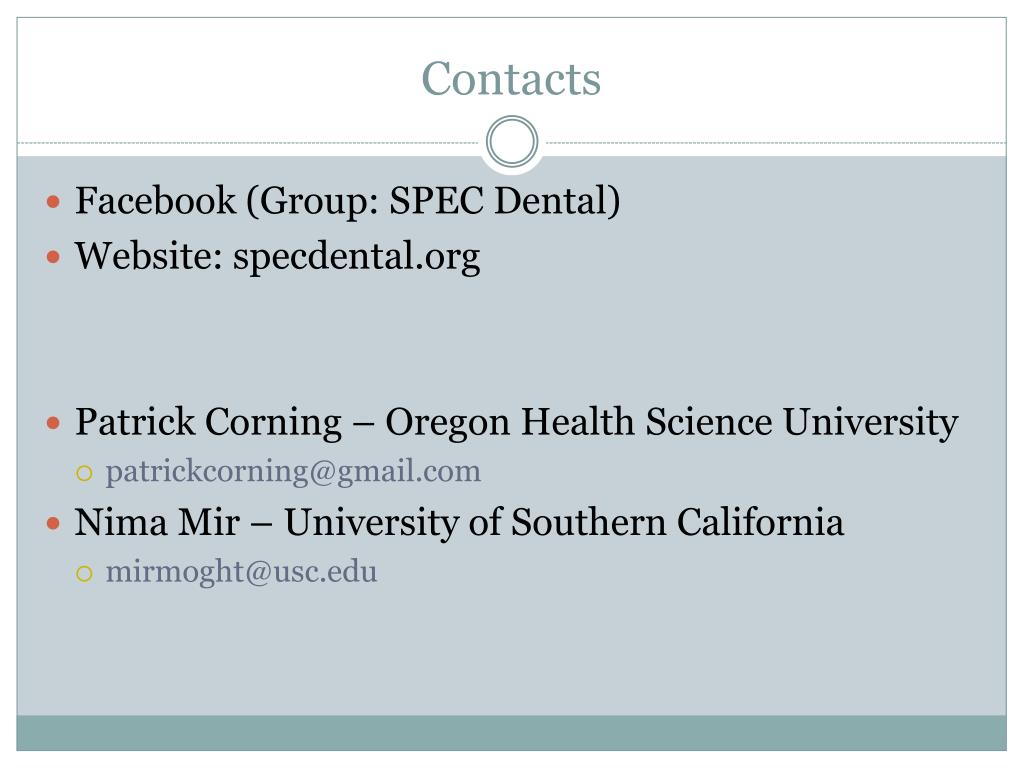Click the Contacts slide title
The image size is (1024, 768).
(x=511, y=79)
